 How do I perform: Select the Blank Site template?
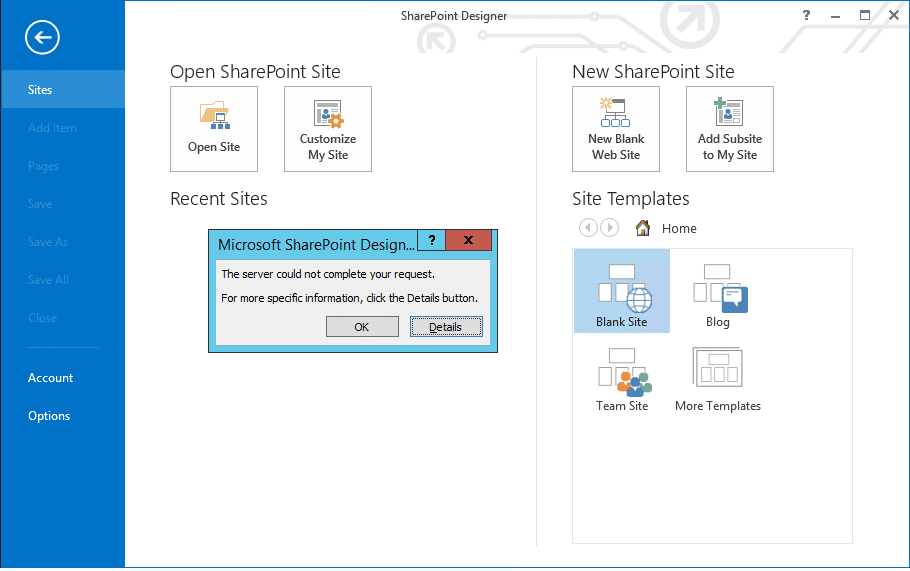tap(622, 291)
